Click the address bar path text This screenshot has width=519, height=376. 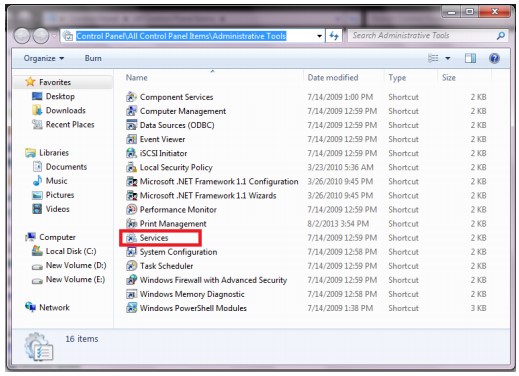tap(181, 36)
